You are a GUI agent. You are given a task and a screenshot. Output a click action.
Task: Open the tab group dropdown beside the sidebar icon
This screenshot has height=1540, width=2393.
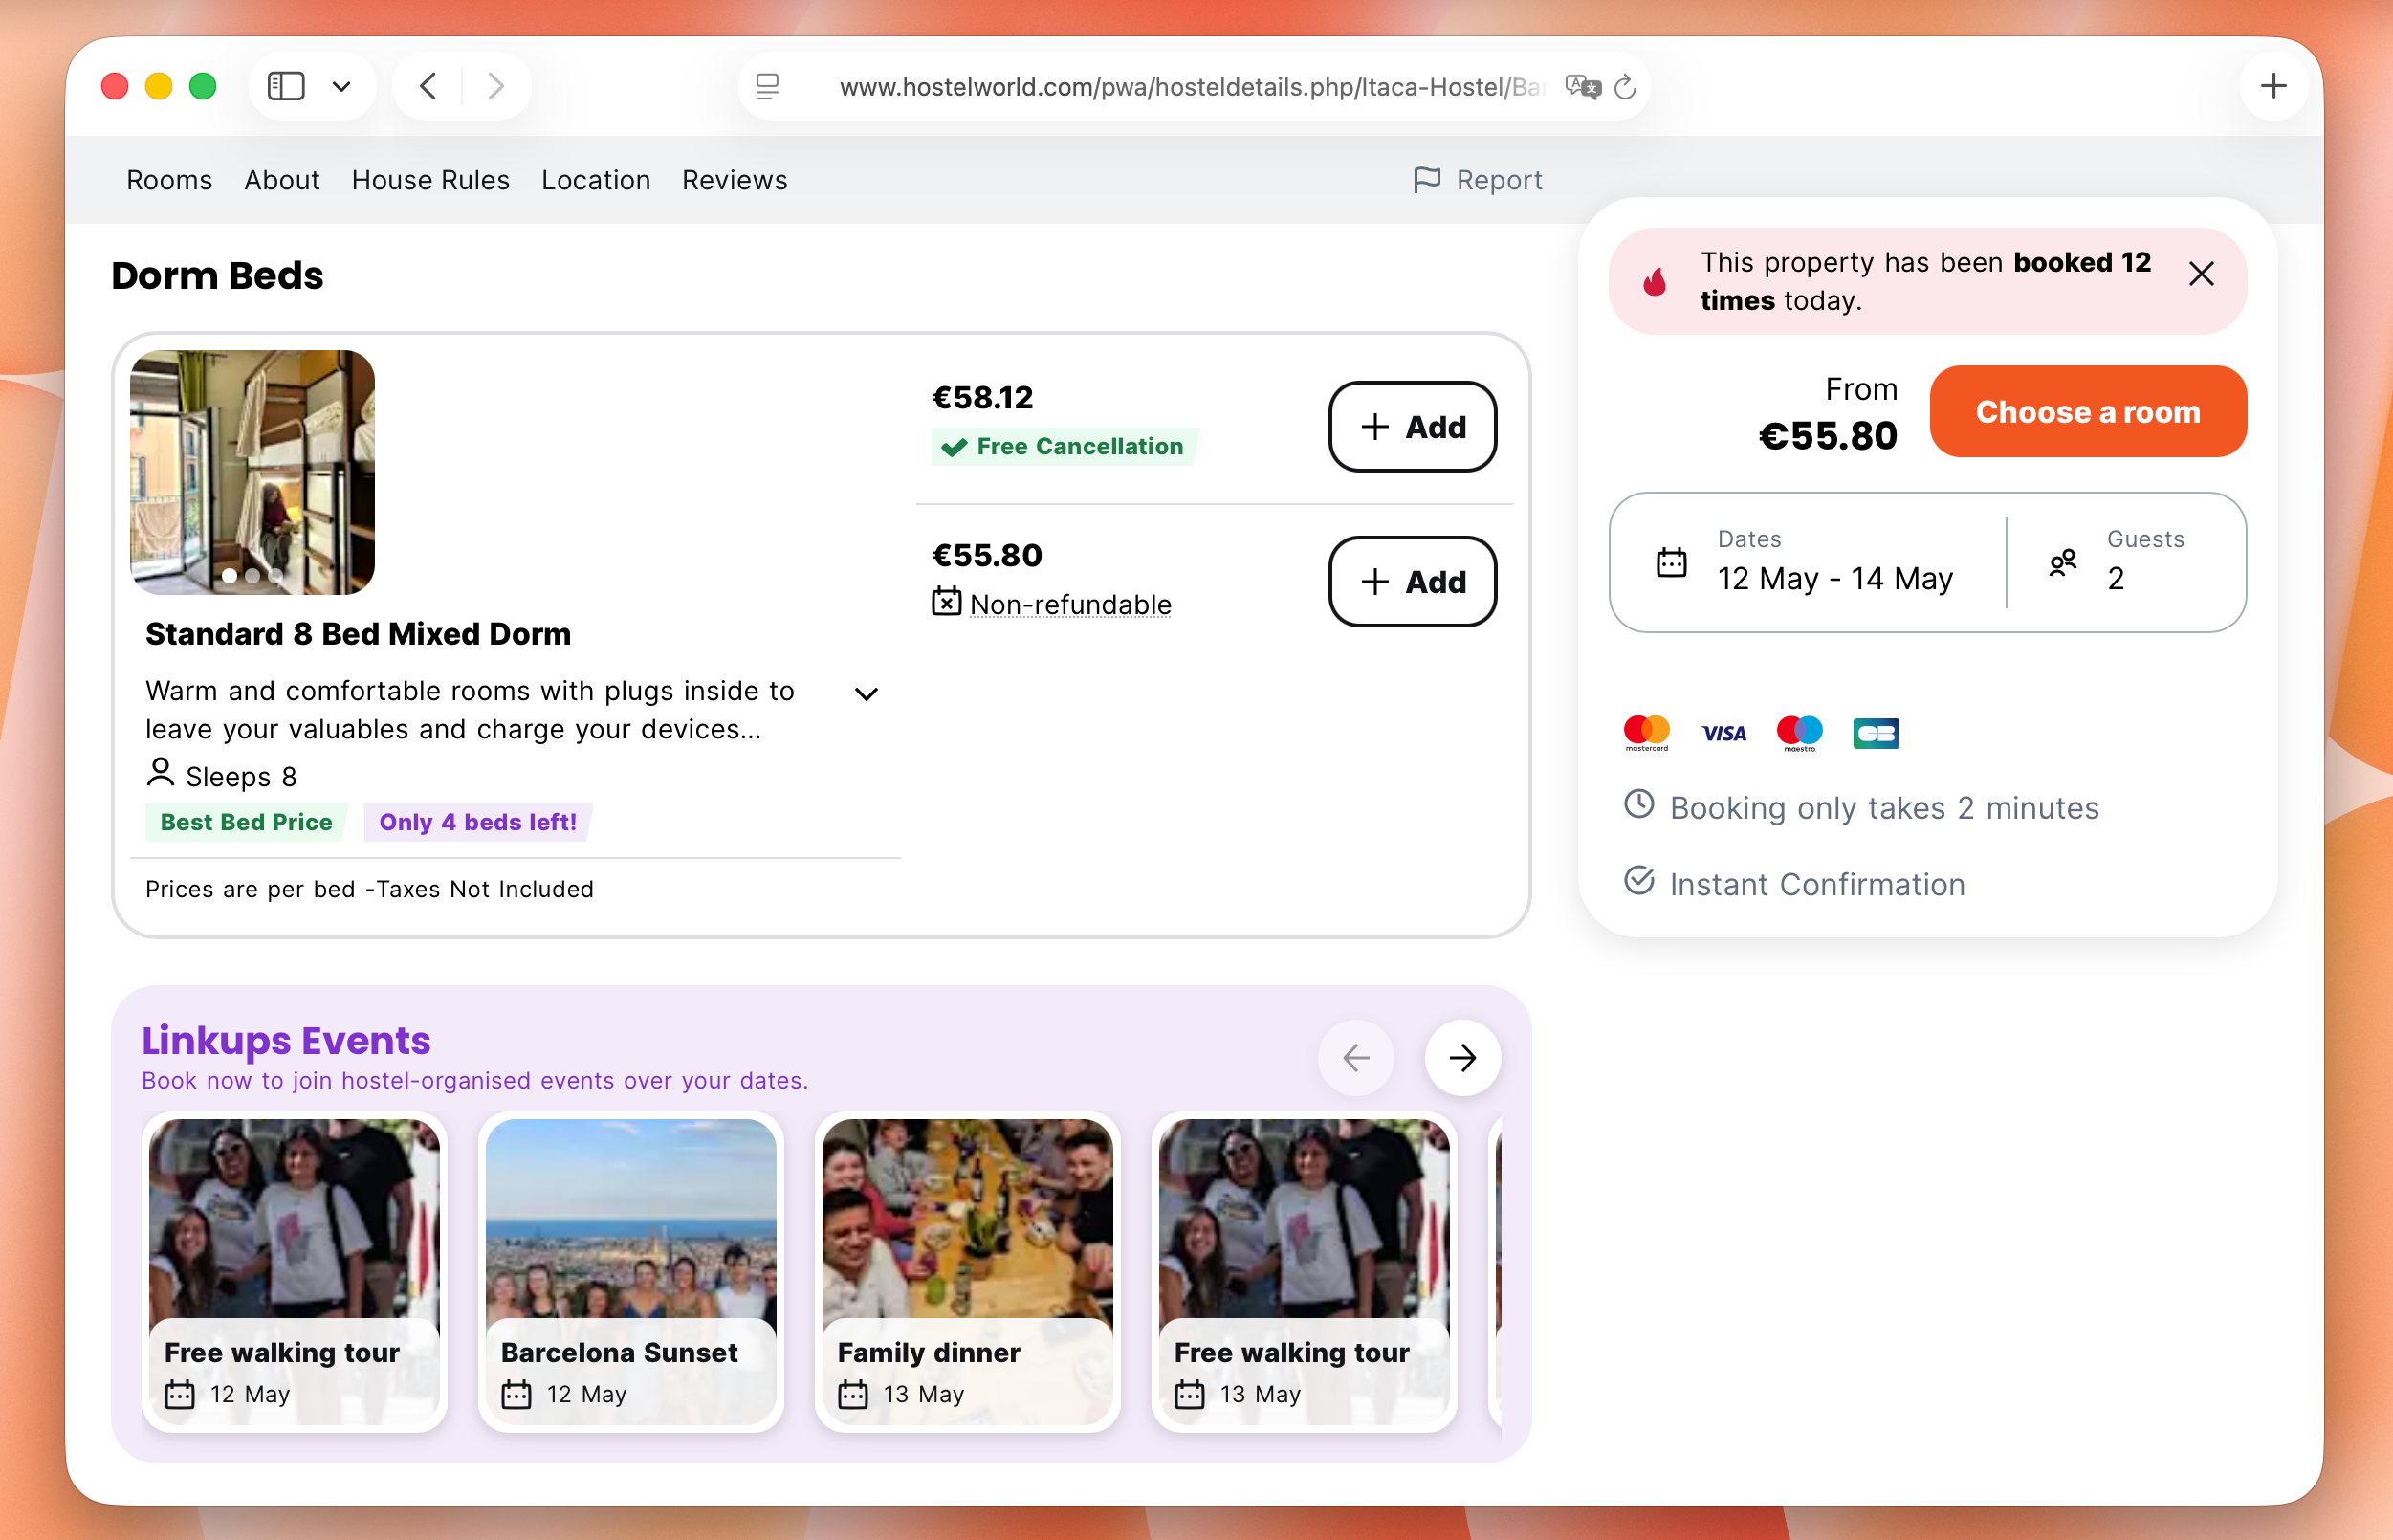341,86
